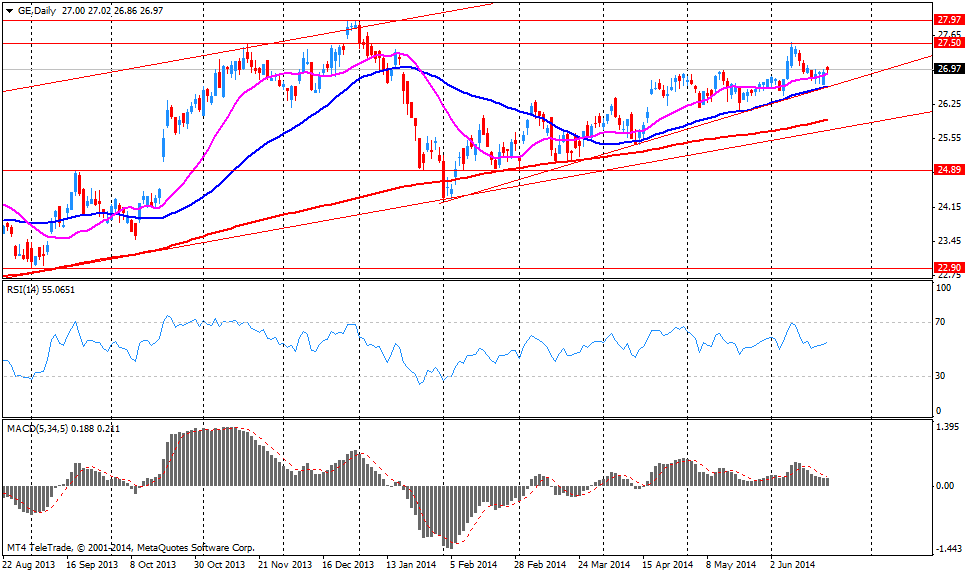Click the 27.97 red price level tag

(948, 19)
